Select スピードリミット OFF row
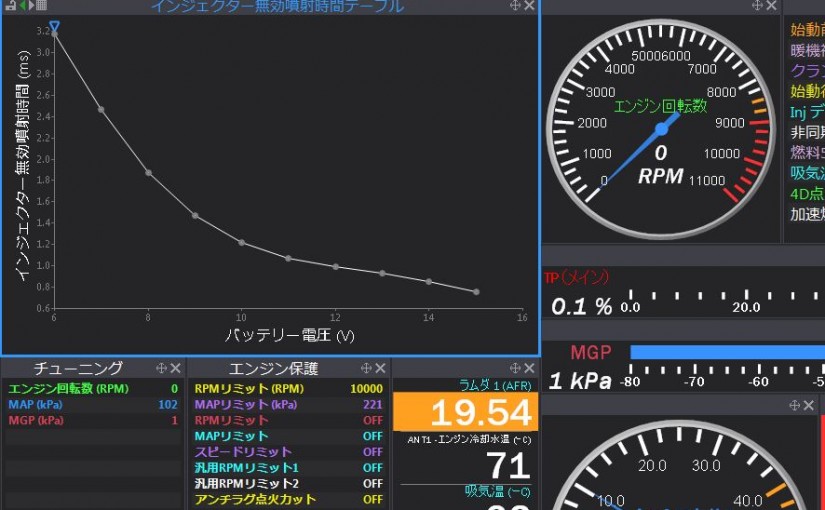The width and height of the screenshot is (825, 510). tap(288, 452)
